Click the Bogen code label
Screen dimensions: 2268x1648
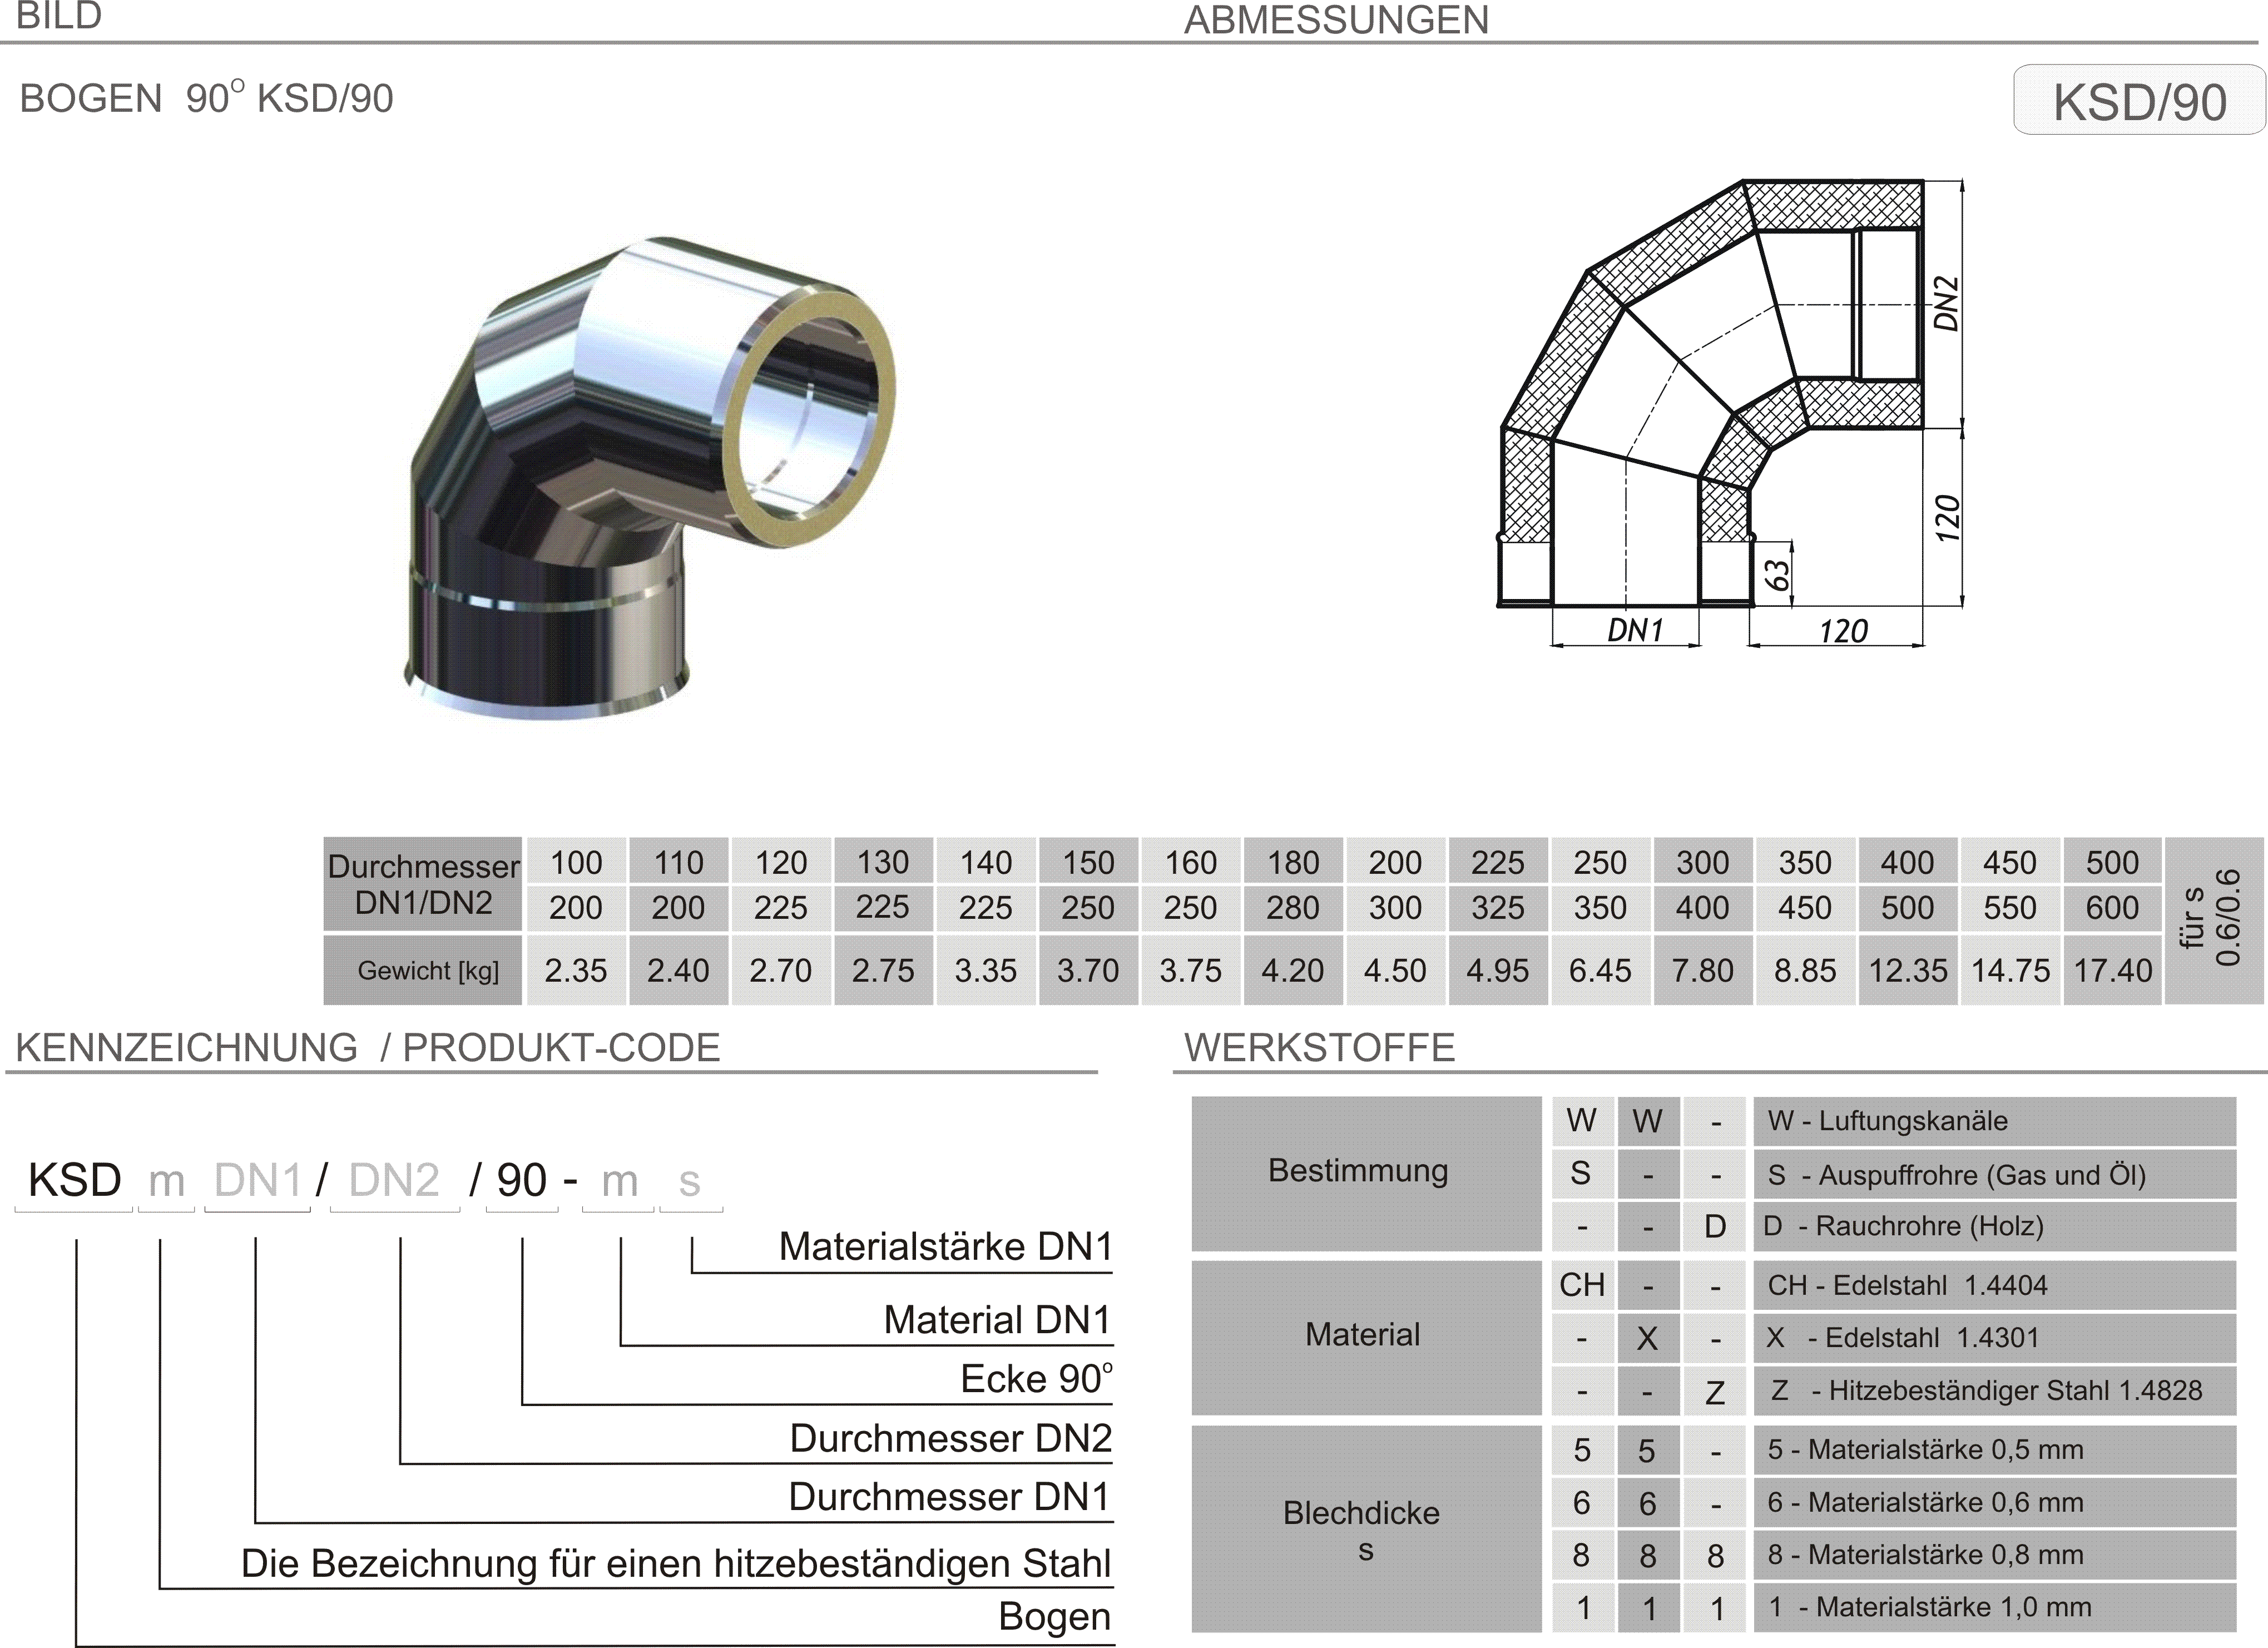pos(1054,1617)
